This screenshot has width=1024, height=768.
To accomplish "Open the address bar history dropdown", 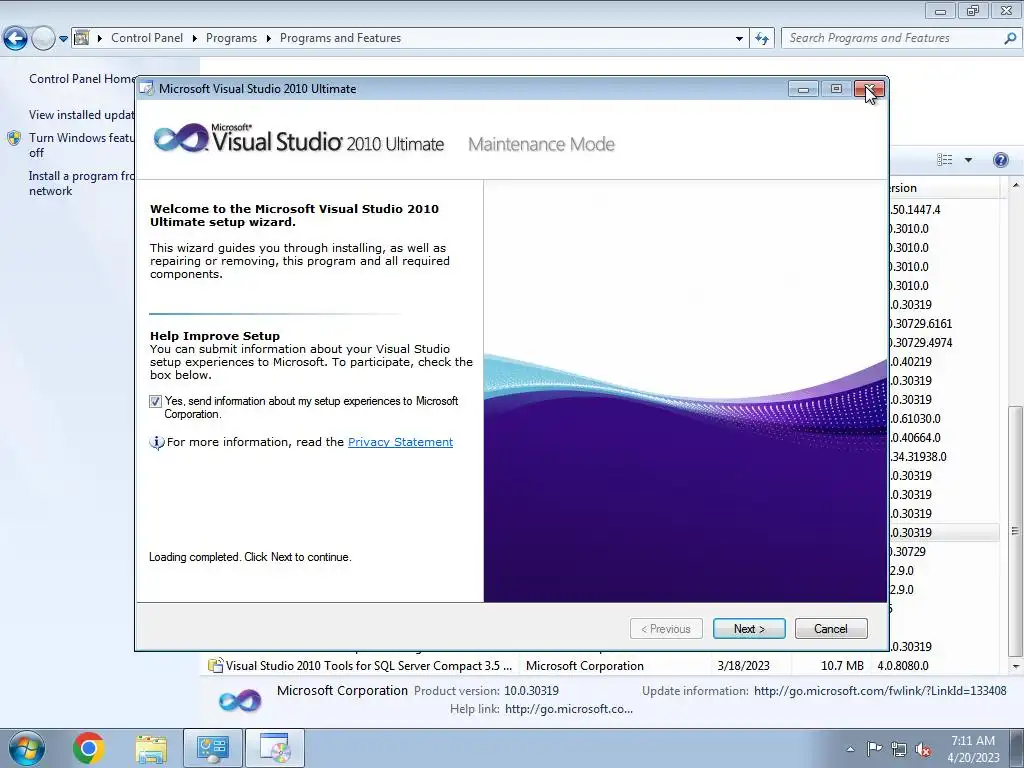I will [739, 39].
